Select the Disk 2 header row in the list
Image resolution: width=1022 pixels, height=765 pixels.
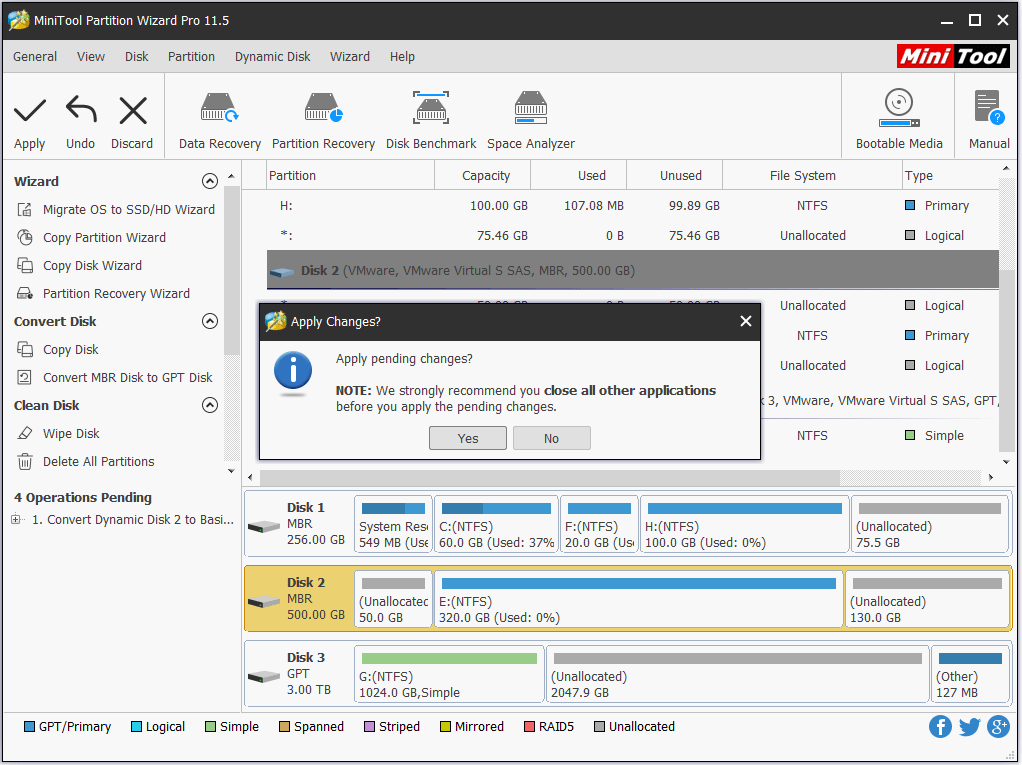click(x=633, y=270)
